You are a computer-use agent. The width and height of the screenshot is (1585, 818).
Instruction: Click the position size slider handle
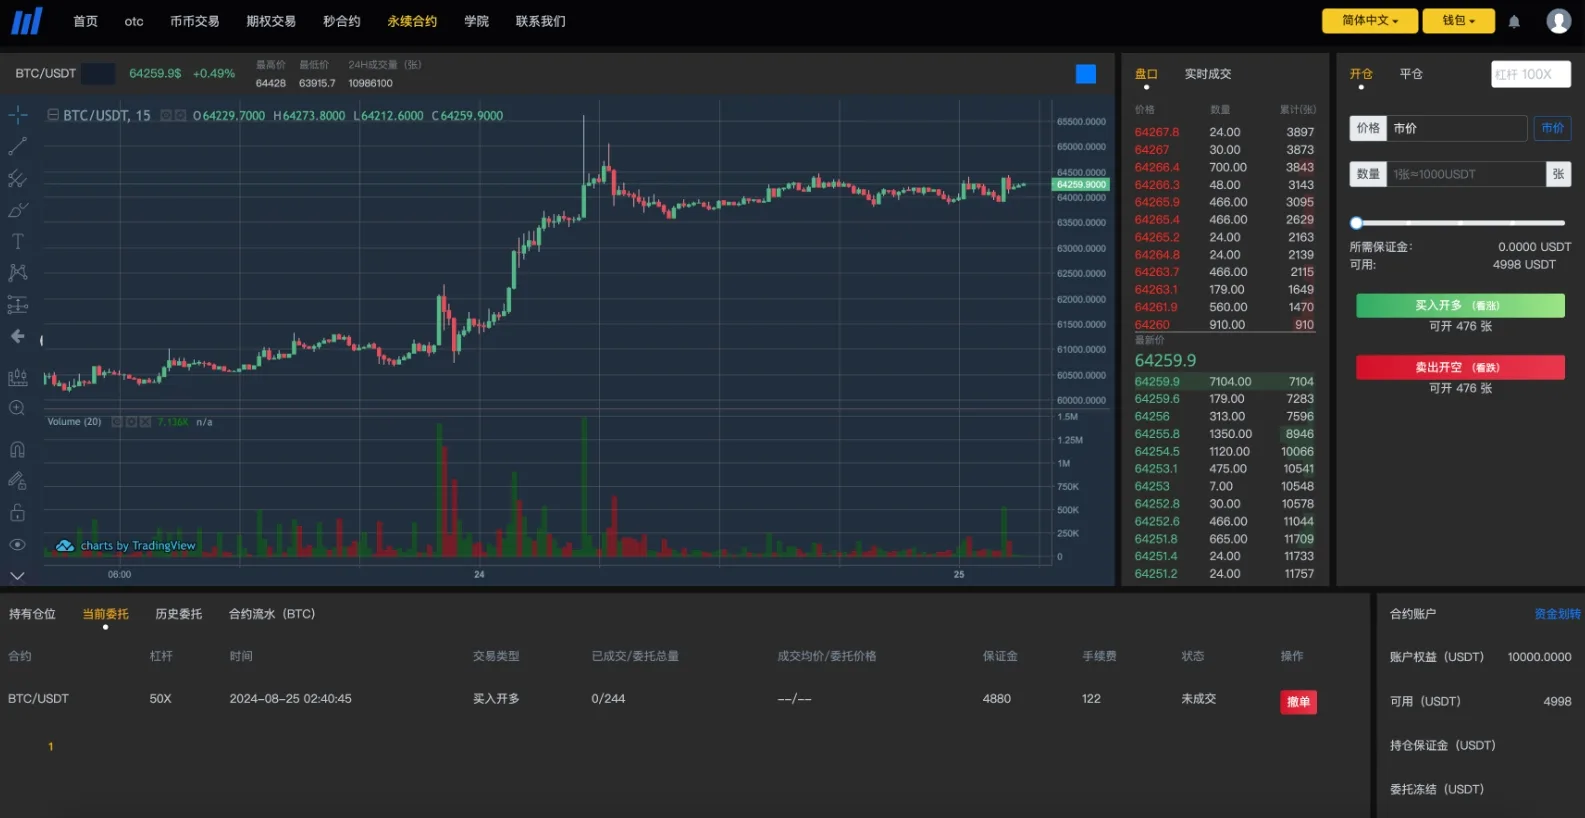[x=1356, y=223]
